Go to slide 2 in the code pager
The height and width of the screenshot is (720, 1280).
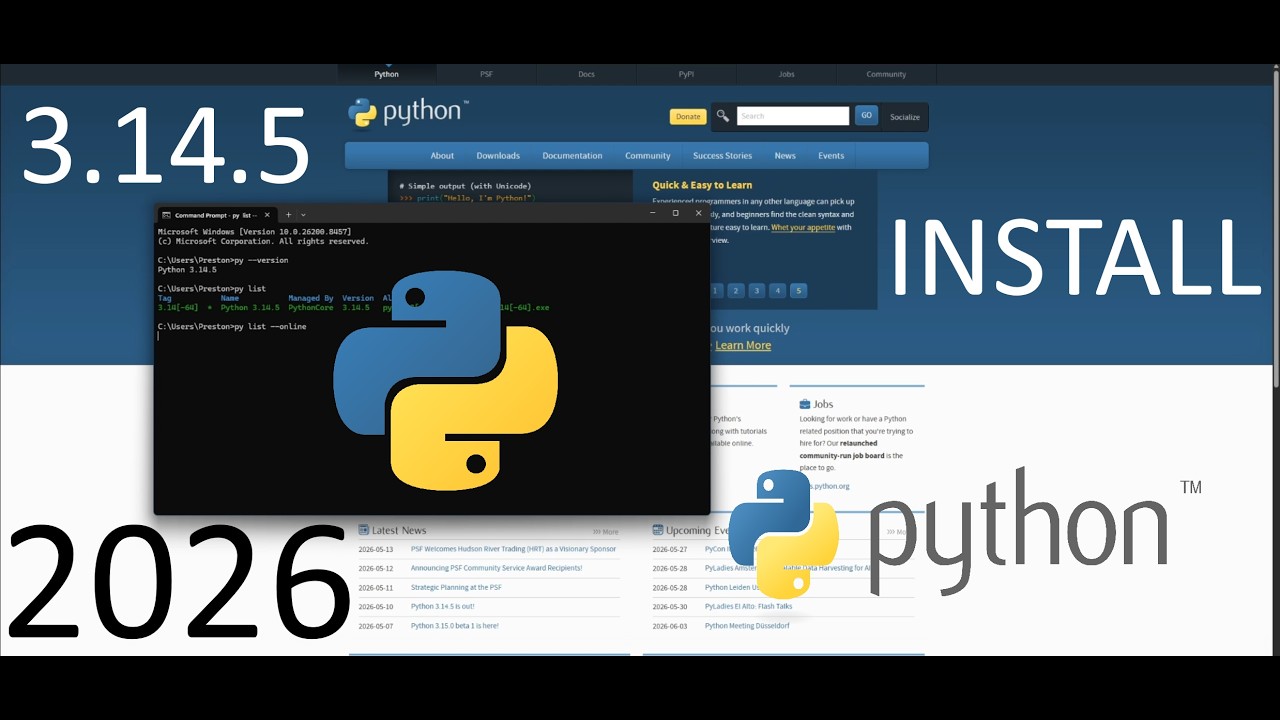pos(736,291)
